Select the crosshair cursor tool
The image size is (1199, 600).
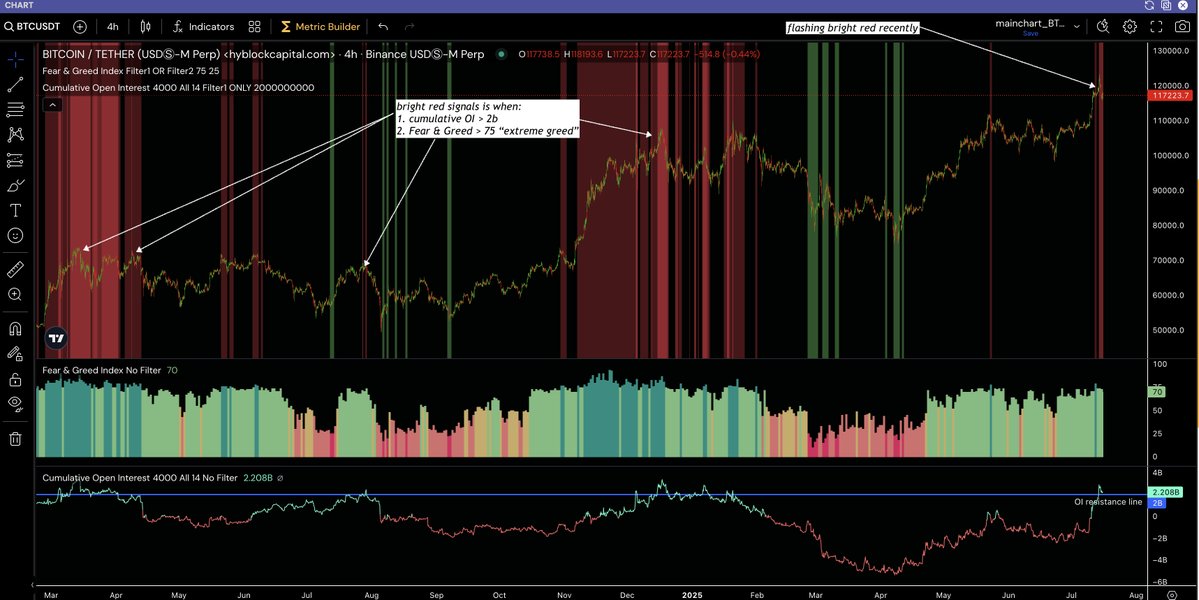click(15, 60)
